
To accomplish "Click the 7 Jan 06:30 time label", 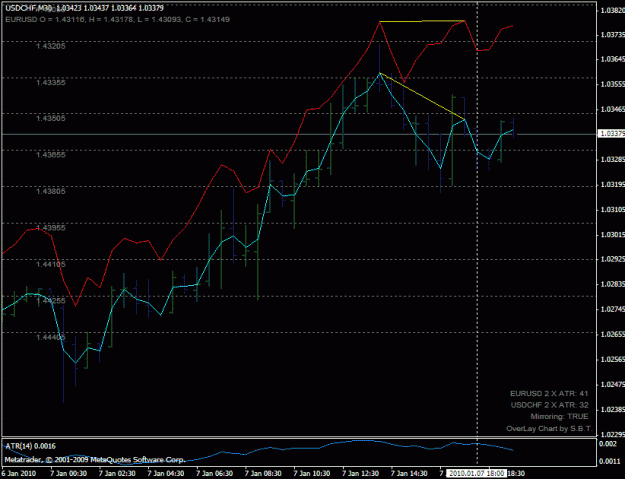I will point(214,473).
